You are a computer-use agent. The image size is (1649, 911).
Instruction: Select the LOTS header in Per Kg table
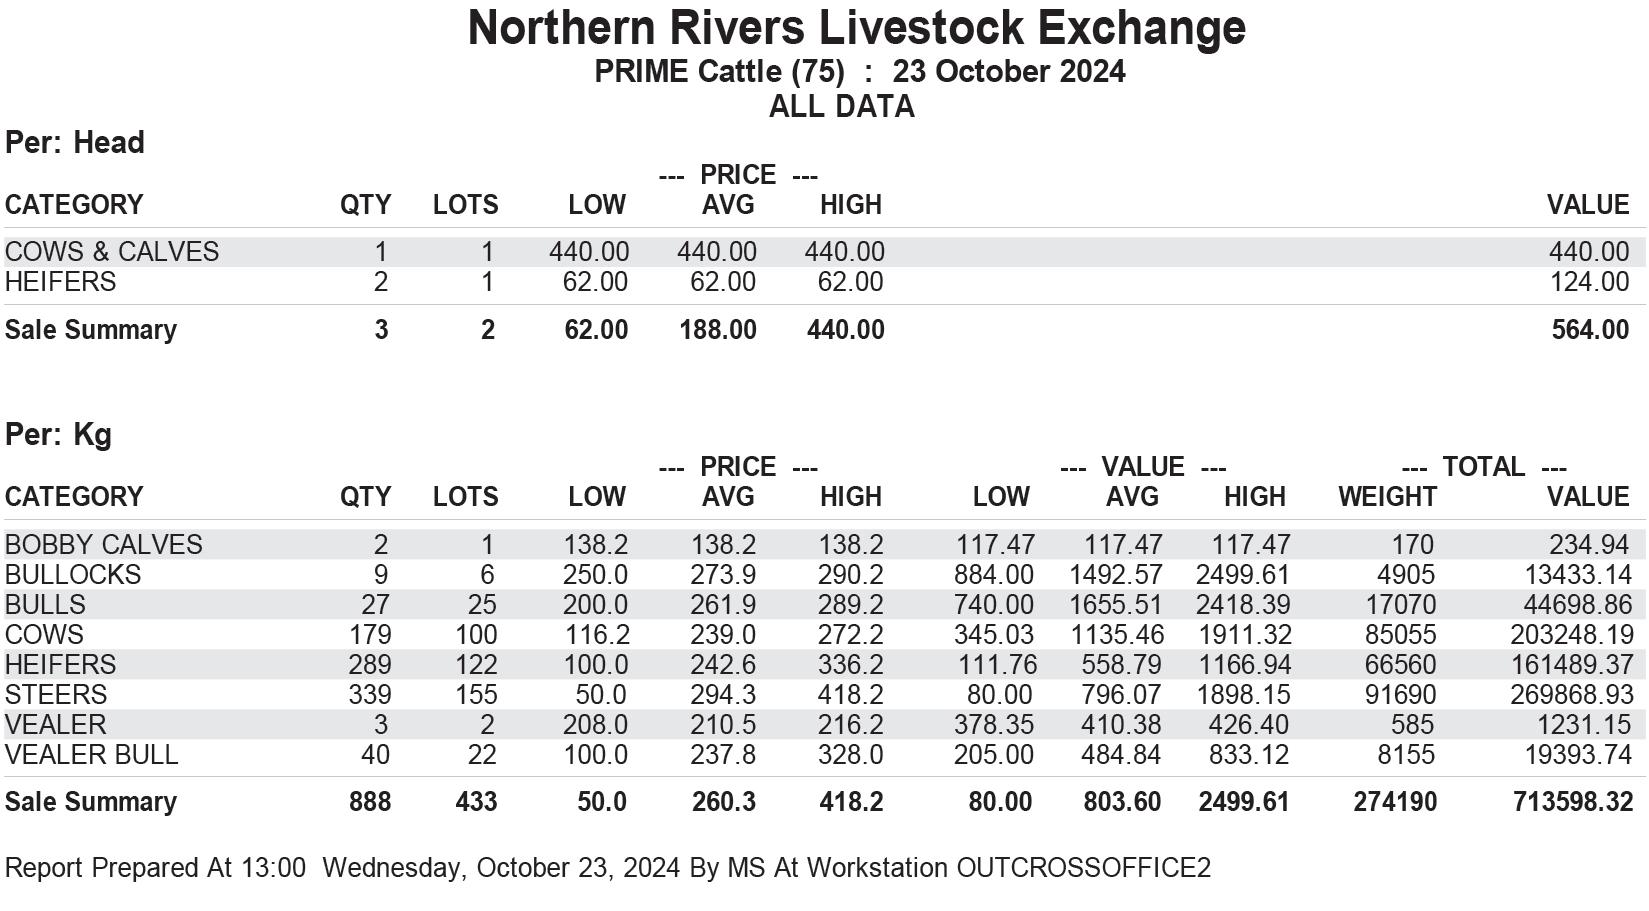[x=465, y=497]
